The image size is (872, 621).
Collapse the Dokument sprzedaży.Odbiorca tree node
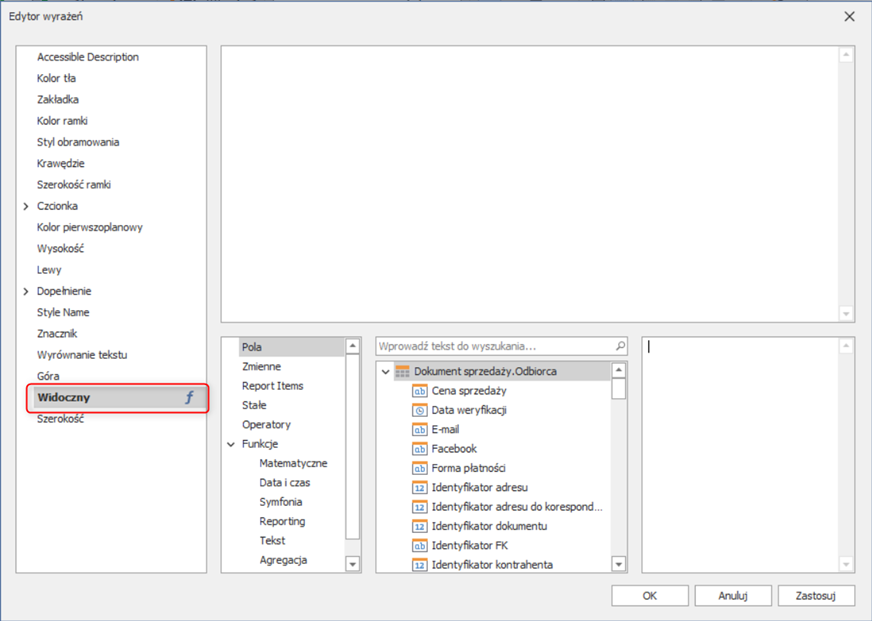click(x=385, y=372)
